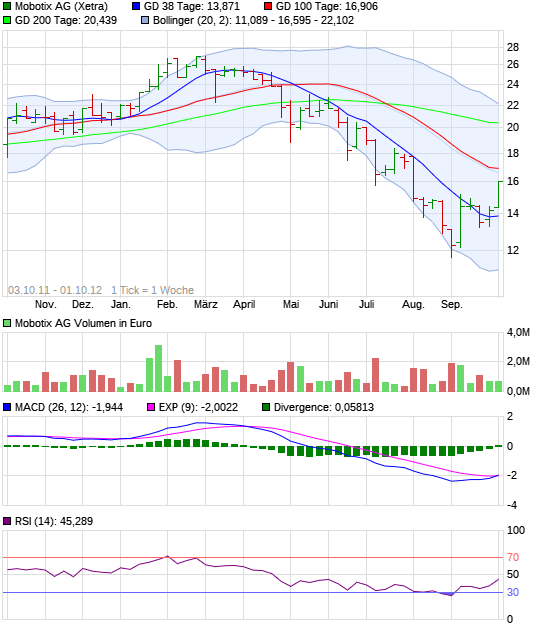Click the date range text 03.10.11 - 01.10.12
Viewport: 545px width, 629px height.
point(55,290)
